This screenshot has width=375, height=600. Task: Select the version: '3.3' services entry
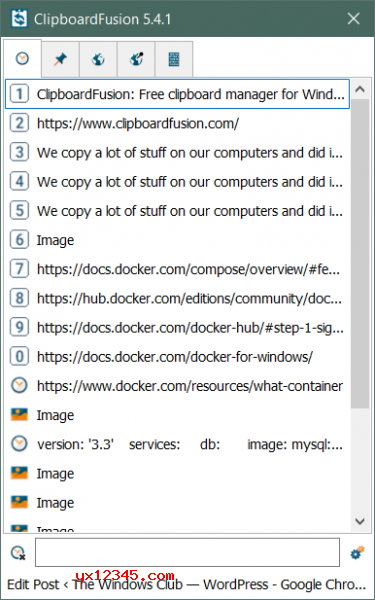[x=177, y=444]
